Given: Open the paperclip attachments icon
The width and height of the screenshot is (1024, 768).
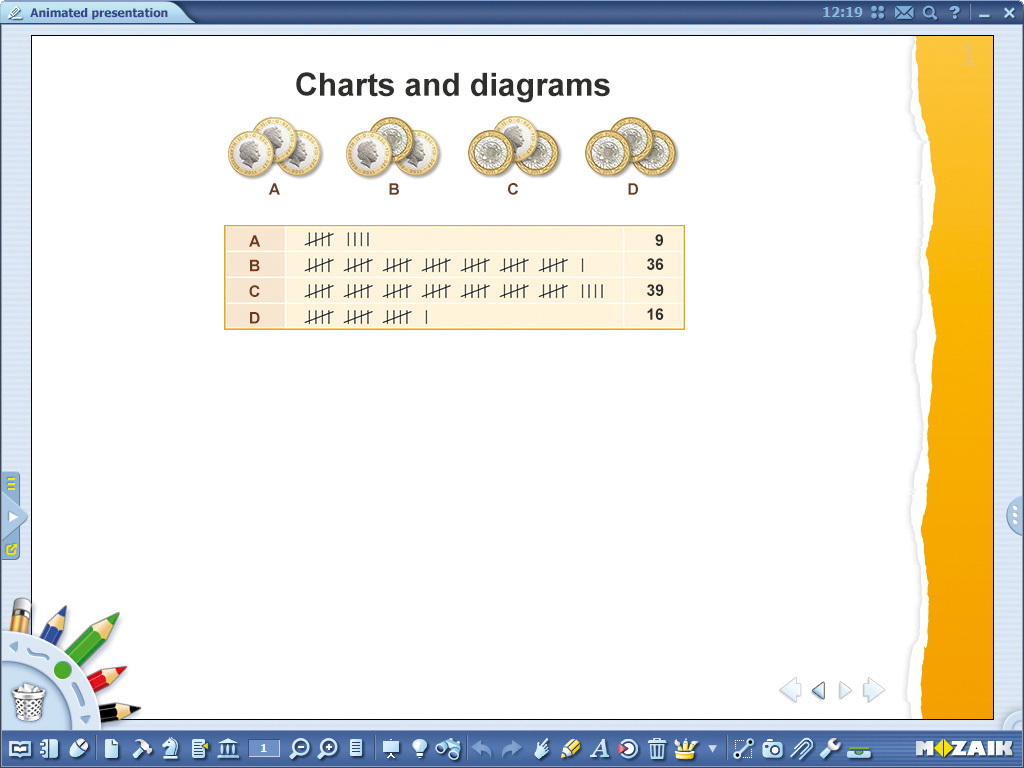Looking at the screenshot, I should tap(801, 748).
